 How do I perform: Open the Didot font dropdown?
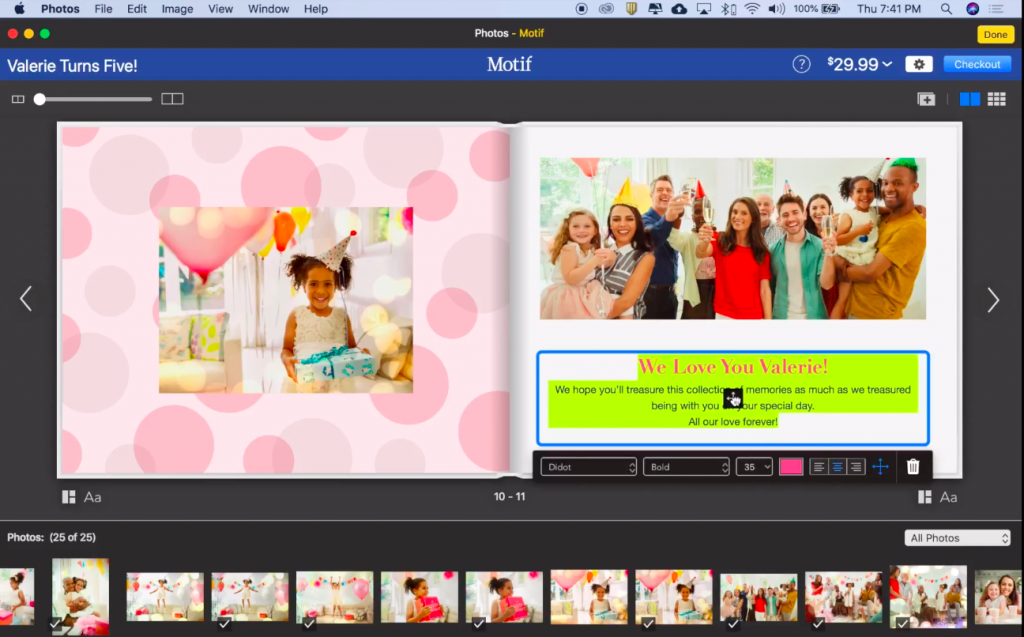point(588,466)
